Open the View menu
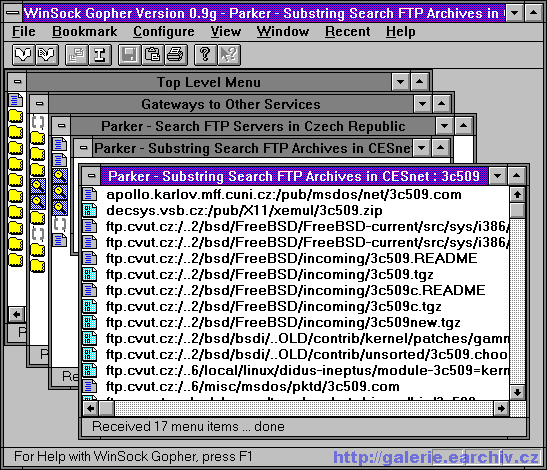The image size is (547, 470). 226,32
